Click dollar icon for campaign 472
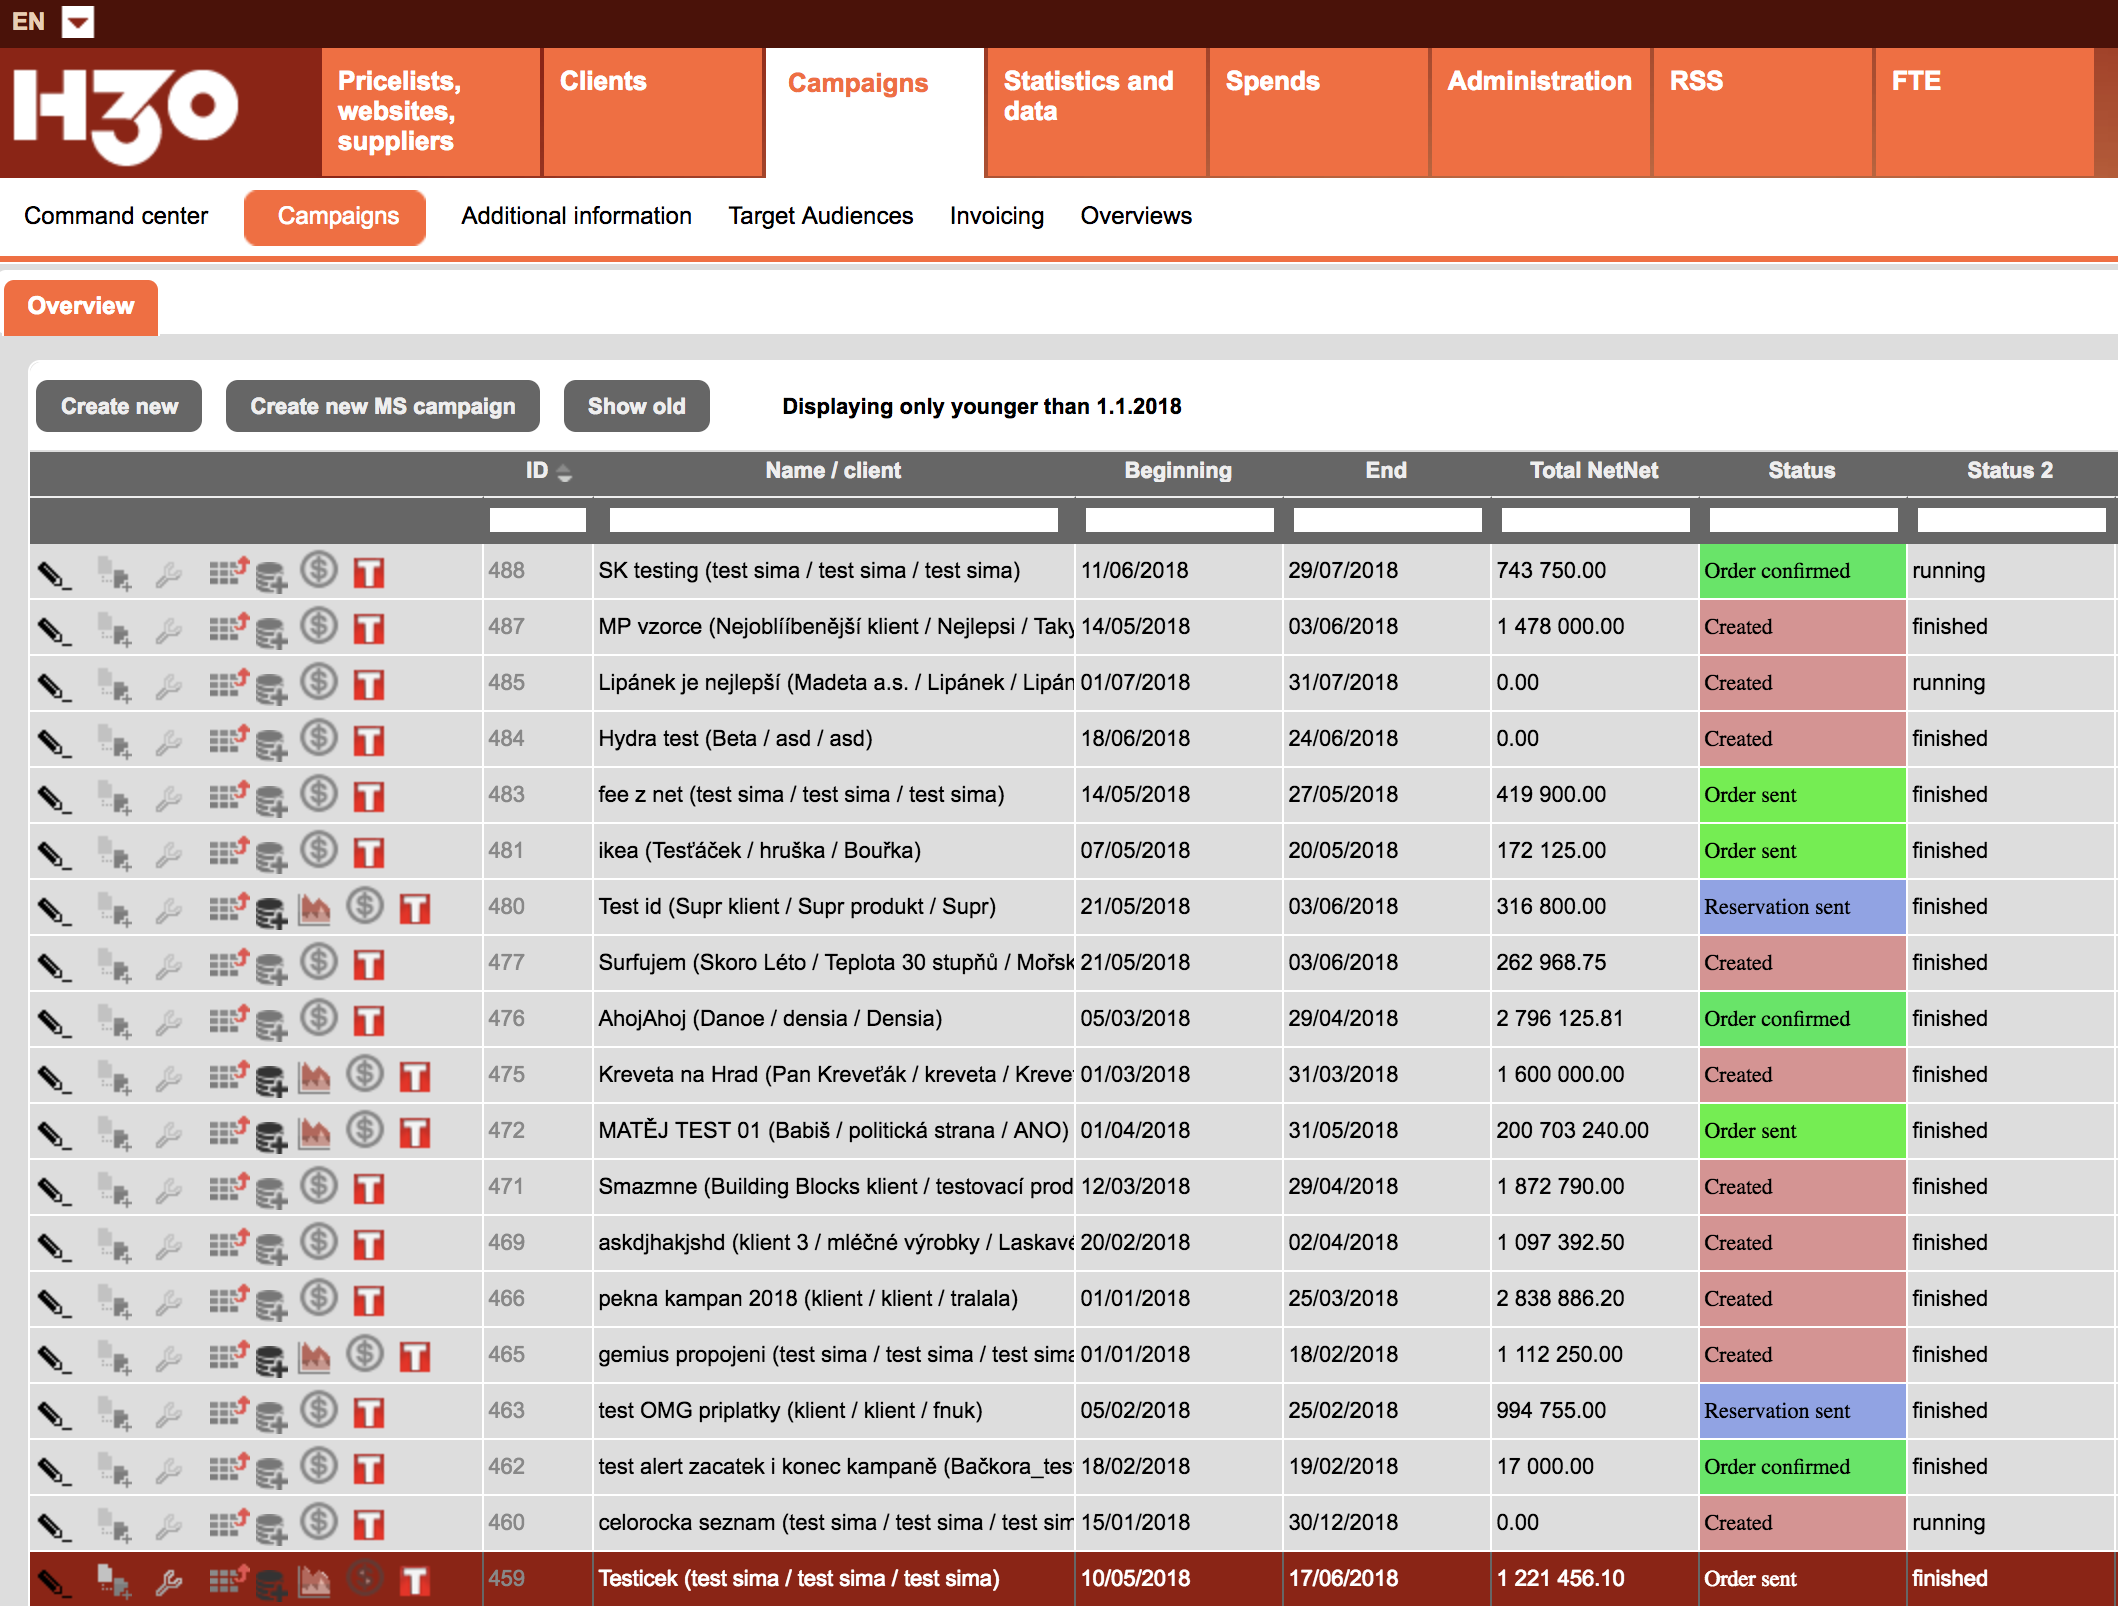The width and height of the screenshot is (2118, 1606). point(365,1130)
